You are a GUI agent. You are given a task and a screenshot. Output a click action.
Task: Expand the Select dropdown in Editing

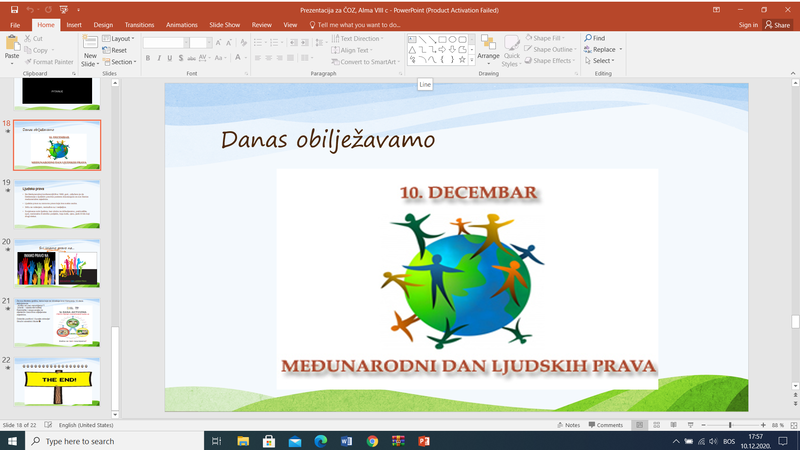click(602, 61)
